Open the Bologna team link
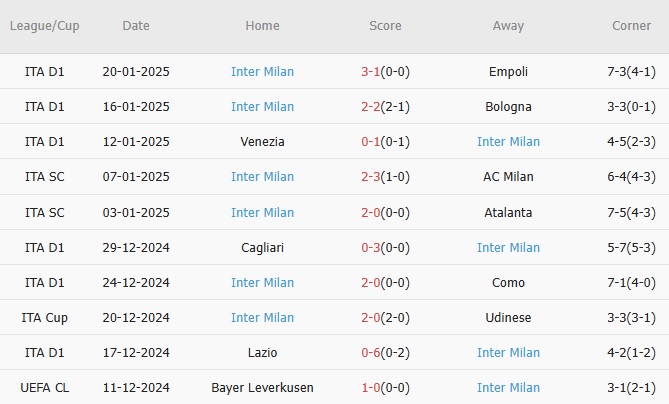This screenshot has height=404, width=669. coord(508,107)
